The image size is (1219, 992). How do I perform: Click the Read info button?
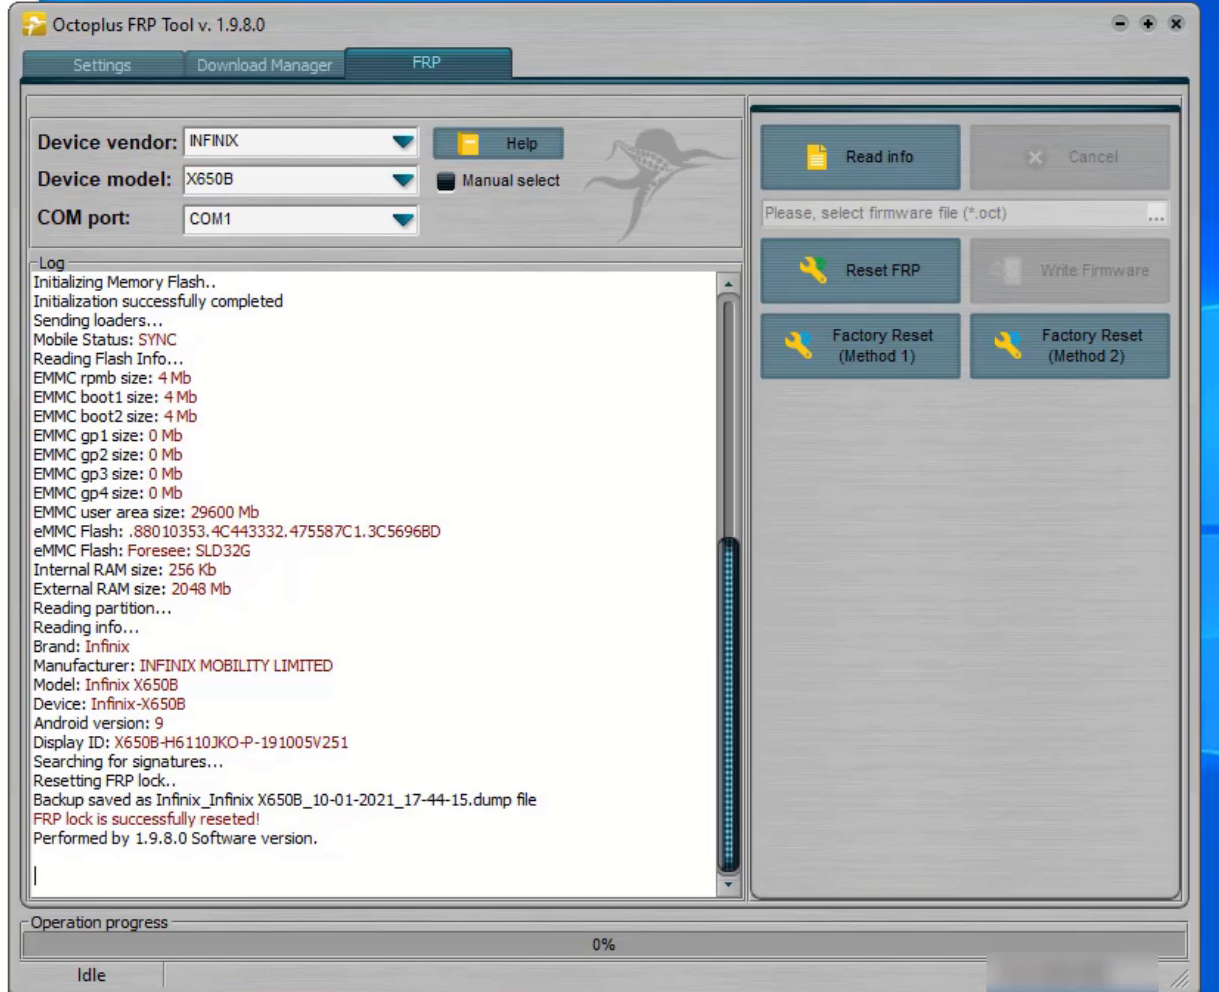[x=860, y=157]
